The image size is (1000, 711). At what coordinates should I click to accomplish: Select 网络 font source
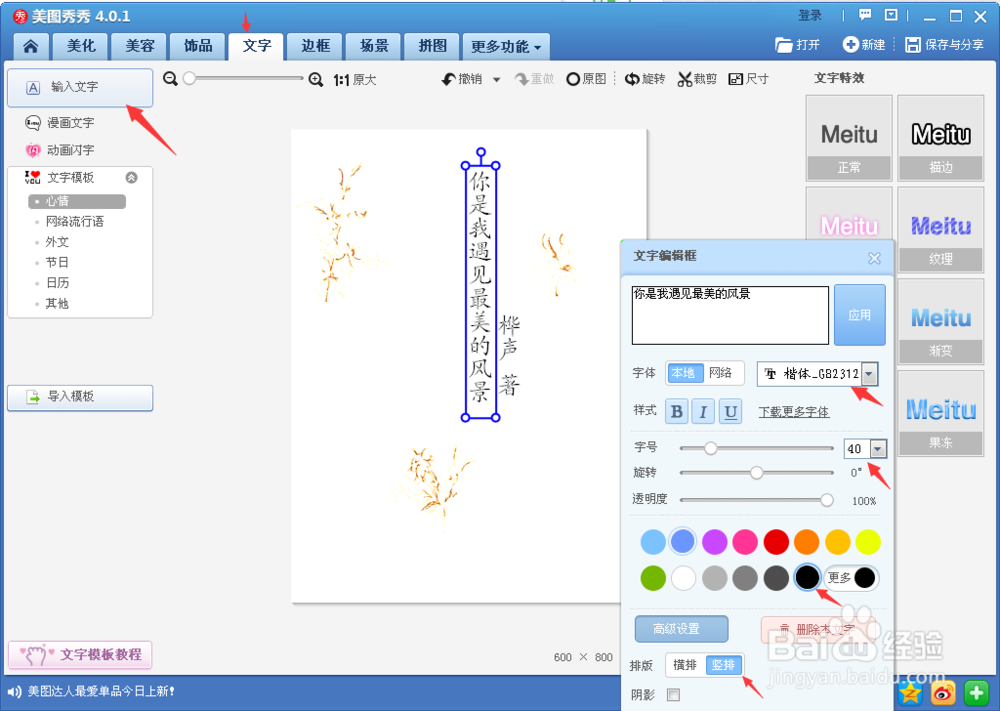(721, 373)
